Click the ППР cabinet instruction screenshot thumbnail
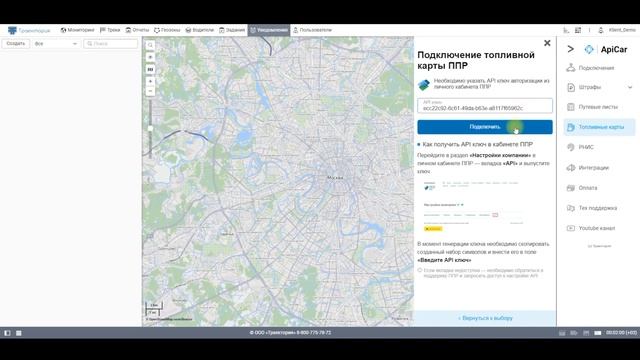This screenshot has width=640, height=360. coord(473,206)
